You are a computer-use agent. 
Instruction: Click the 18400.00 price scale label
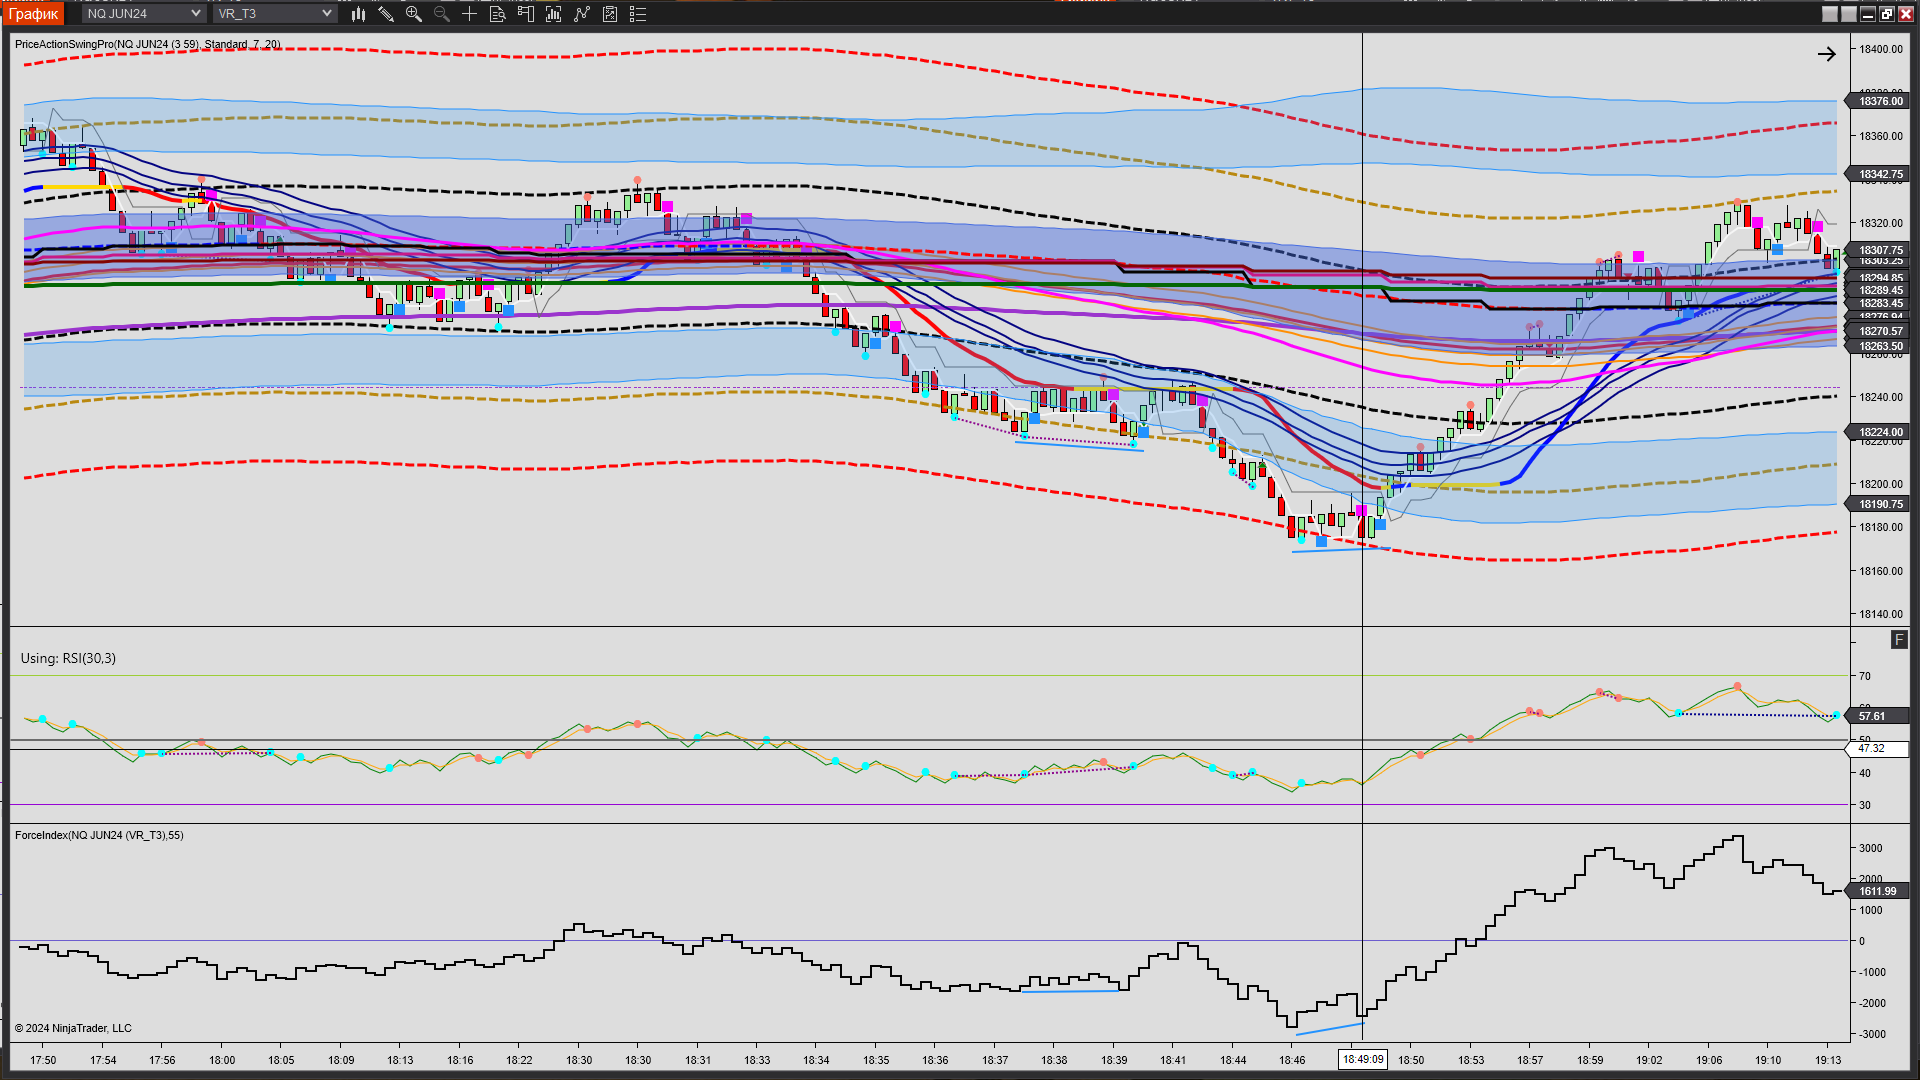[x=1880, y=49]
